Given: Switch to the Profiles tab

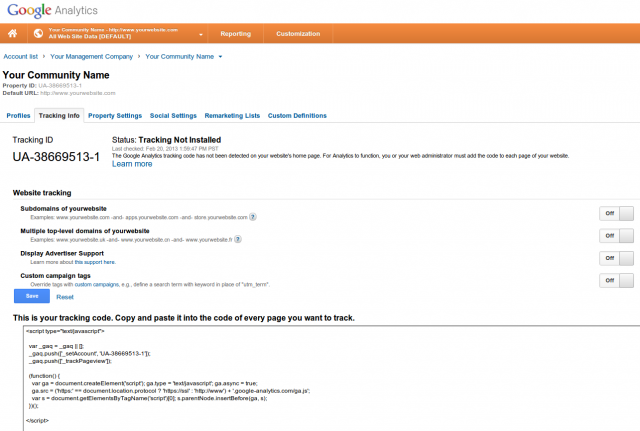Looking at the screenshot, I should click(x=18, y=116).
